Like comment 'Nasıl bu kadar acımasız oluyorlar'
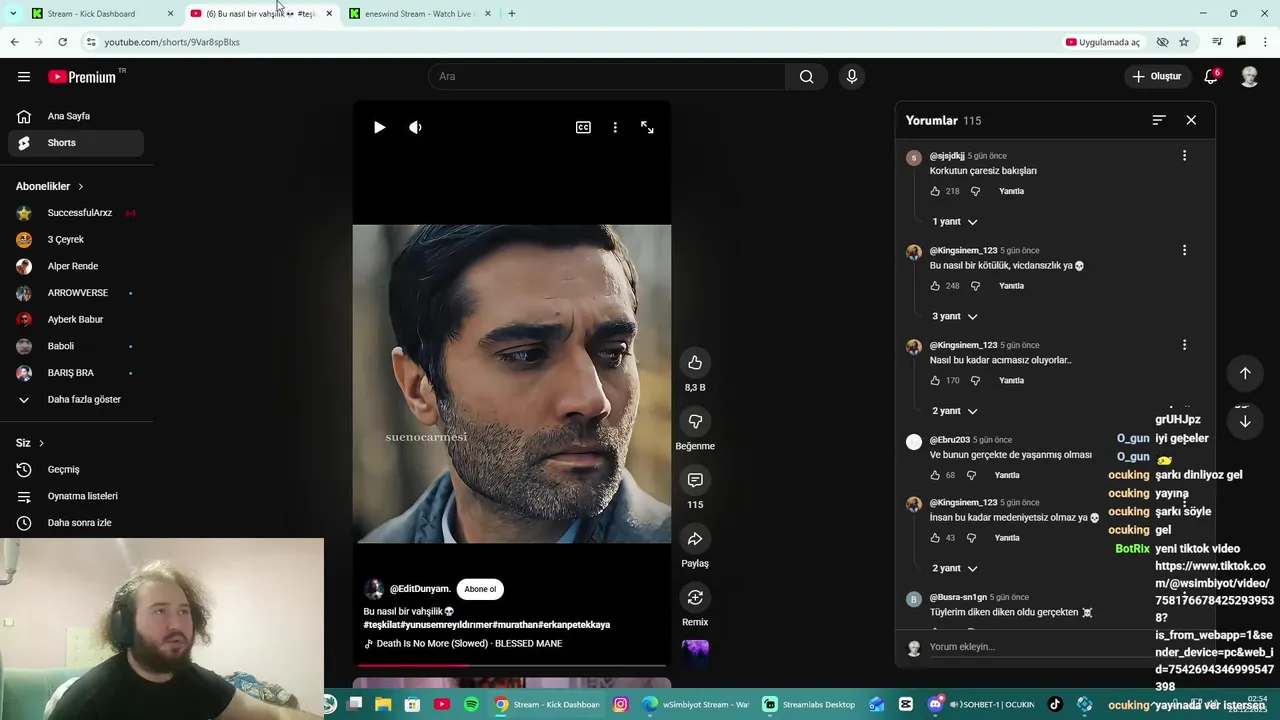 pyautogui.click(x=935, y=381)
